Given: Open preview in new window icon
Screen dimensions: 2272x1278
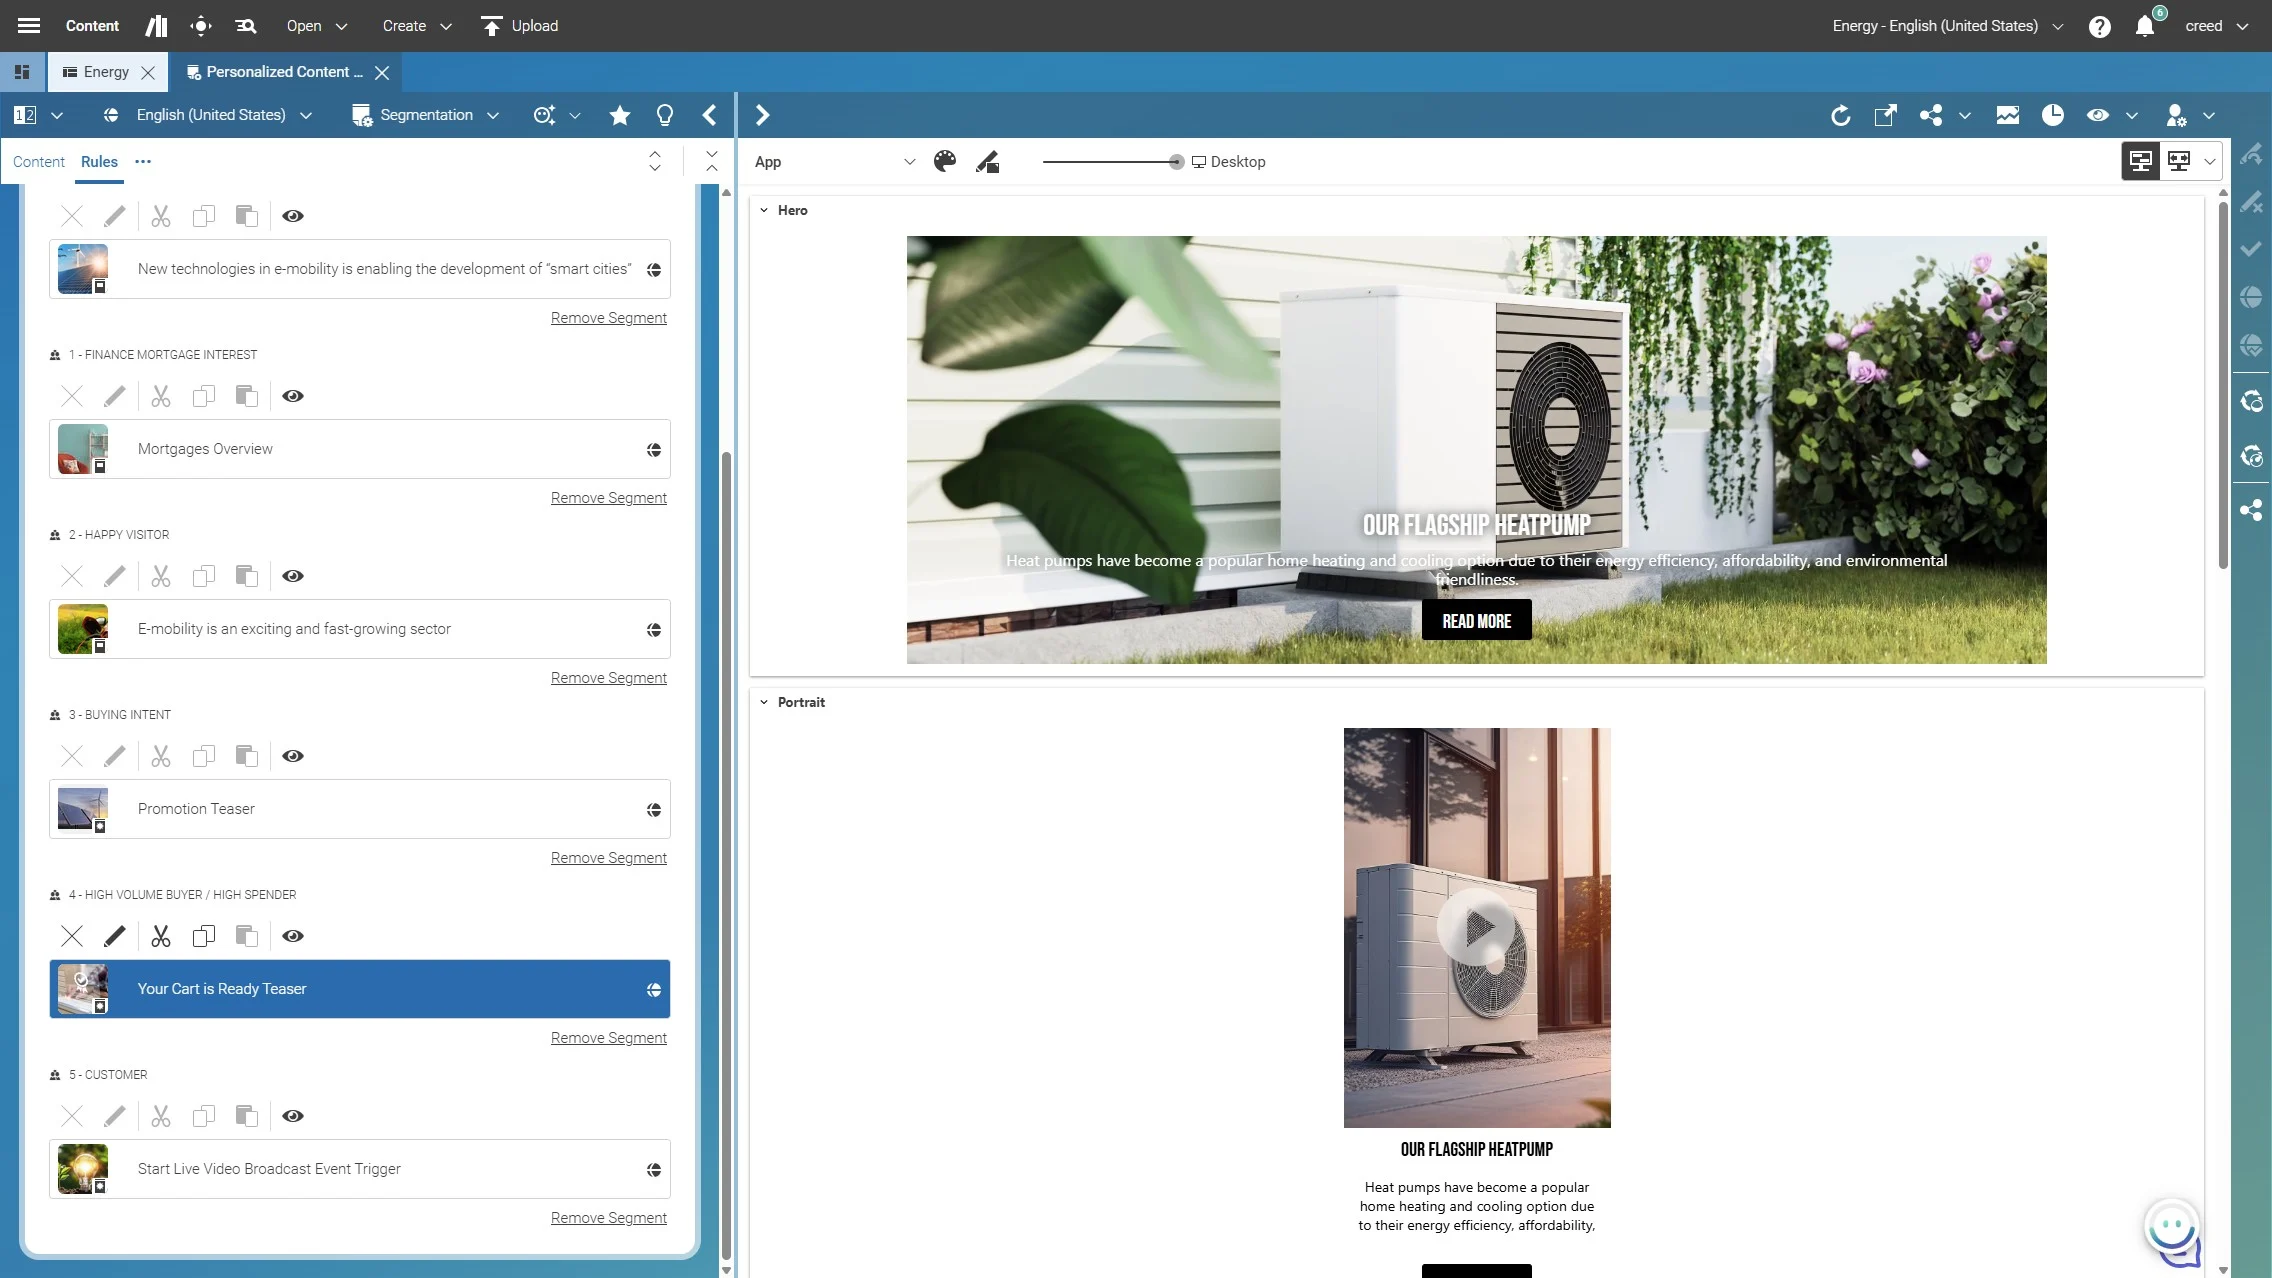Looking at the screenshot, I should tap(1885, 115).
